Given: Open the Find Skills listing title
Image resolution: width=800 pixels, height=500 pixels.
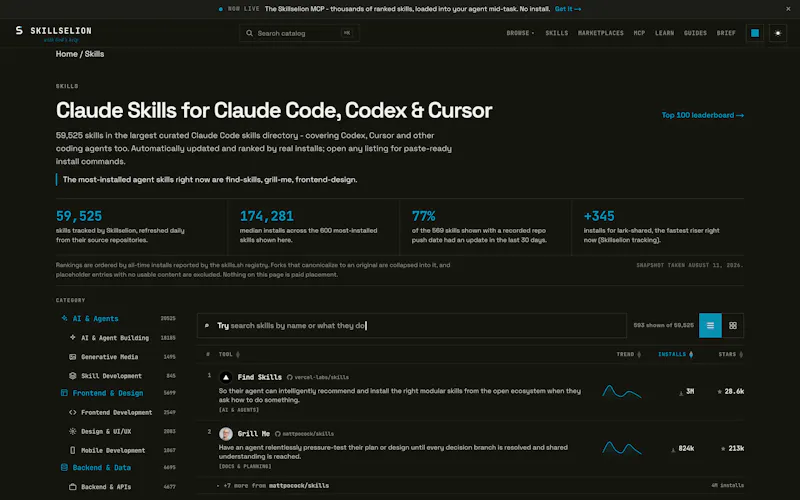Looking at the screenshot, I should [260, 377].
